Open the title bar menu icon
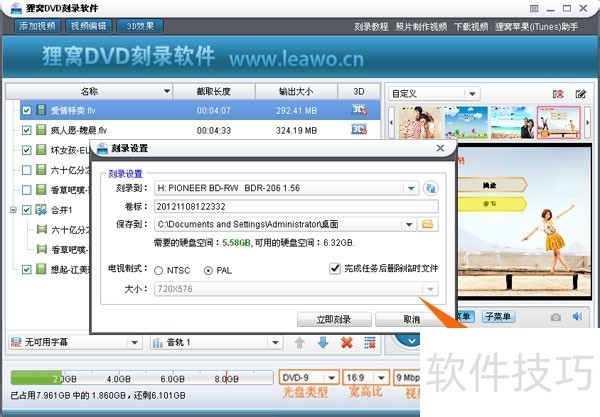 tap(534, 8)
